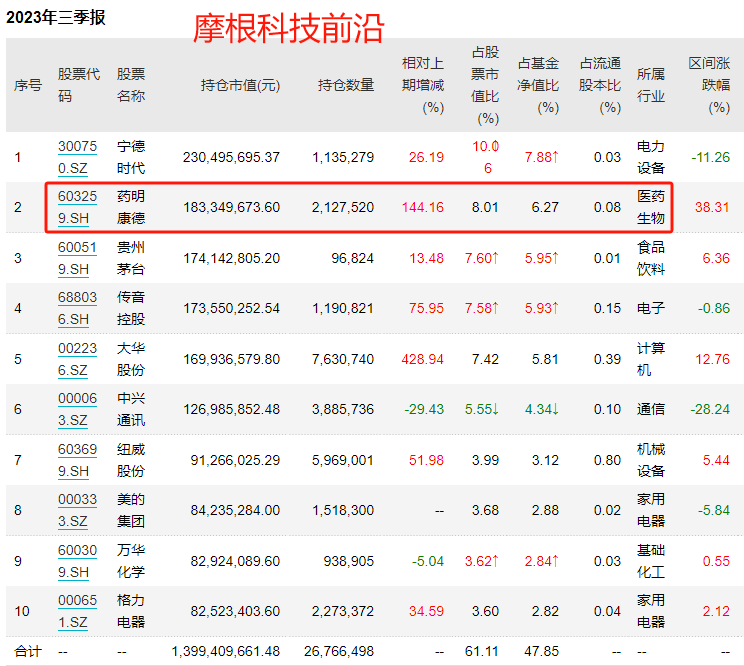Image resolution: width=744 pixels, height=666 pixels.
Task: Click market value 126,985,852.48
Action: 232,409
